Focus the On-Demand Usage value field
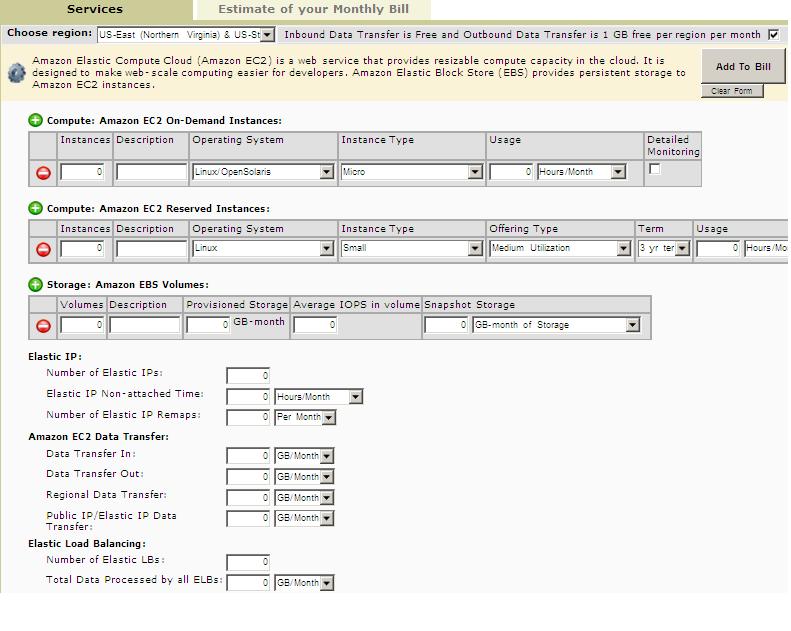The width and height of the screenshot is (791, 631). [x=511, y=172]
